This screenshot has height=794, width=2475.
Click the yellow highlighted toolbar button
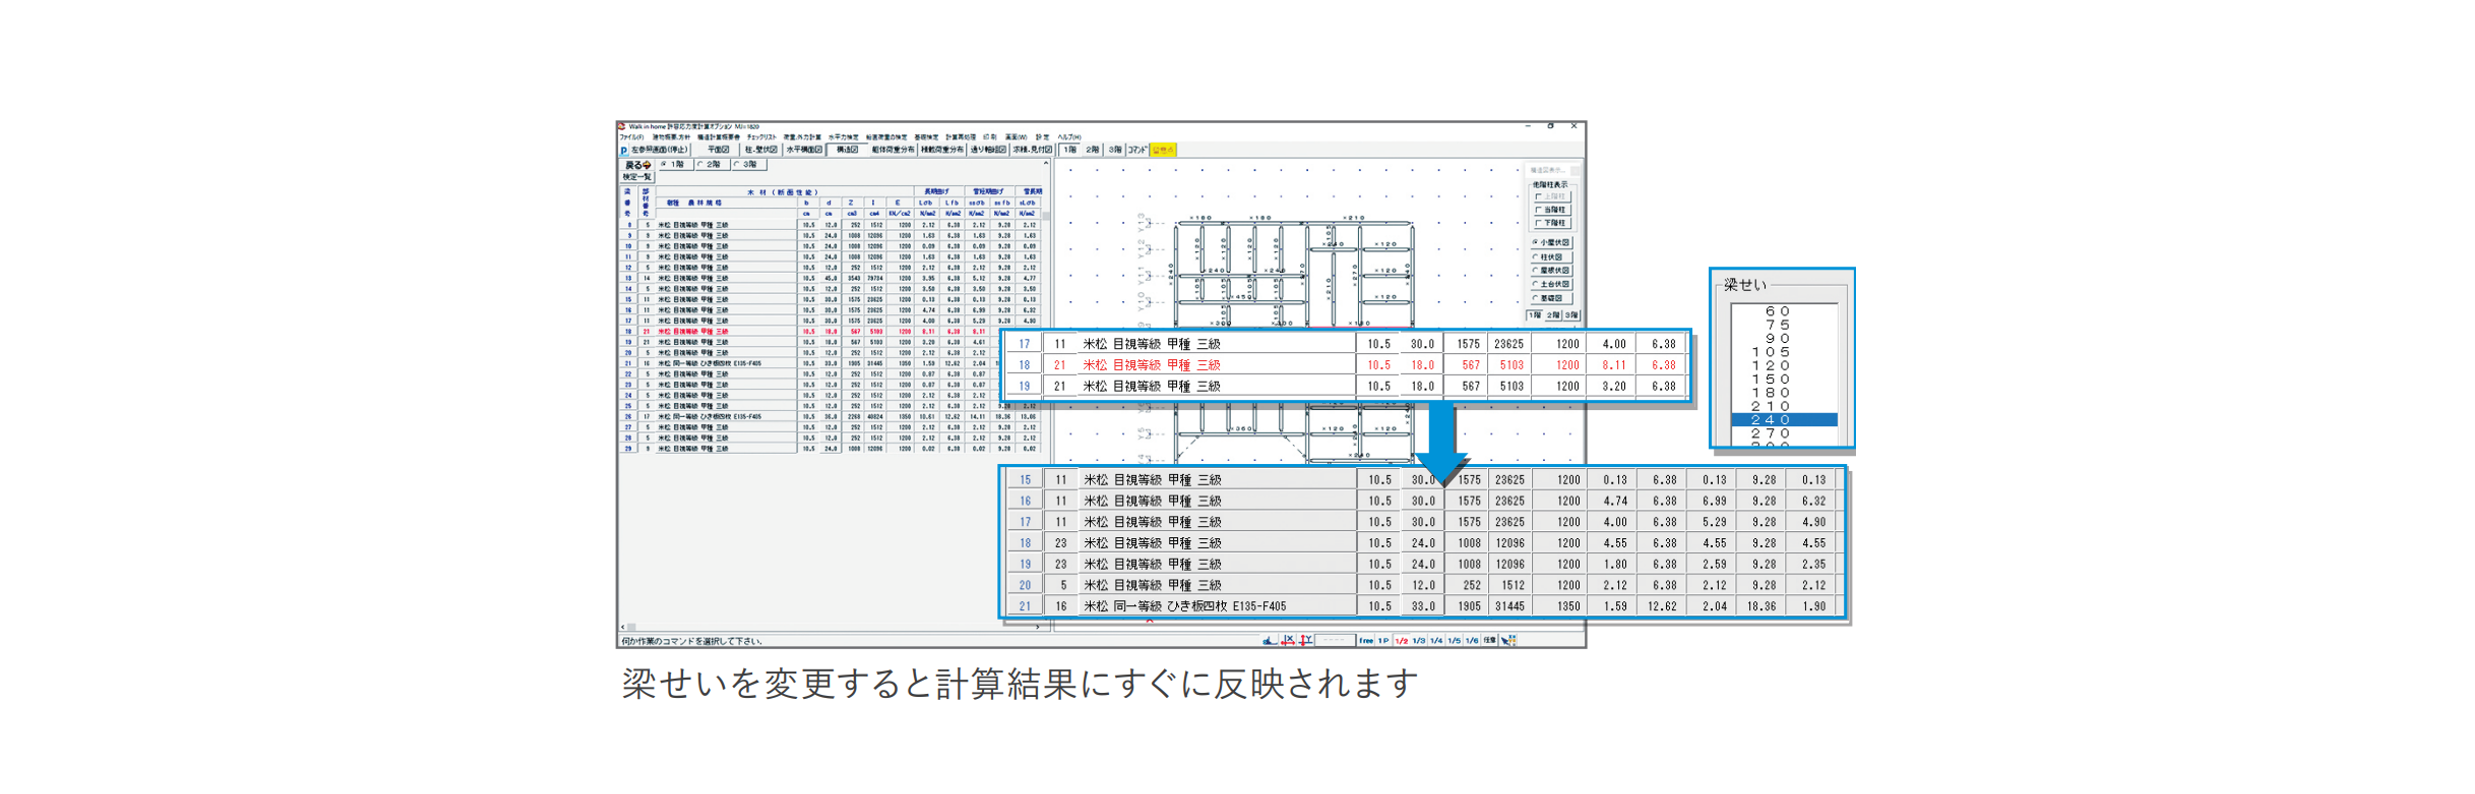[x=1163, y=150]
